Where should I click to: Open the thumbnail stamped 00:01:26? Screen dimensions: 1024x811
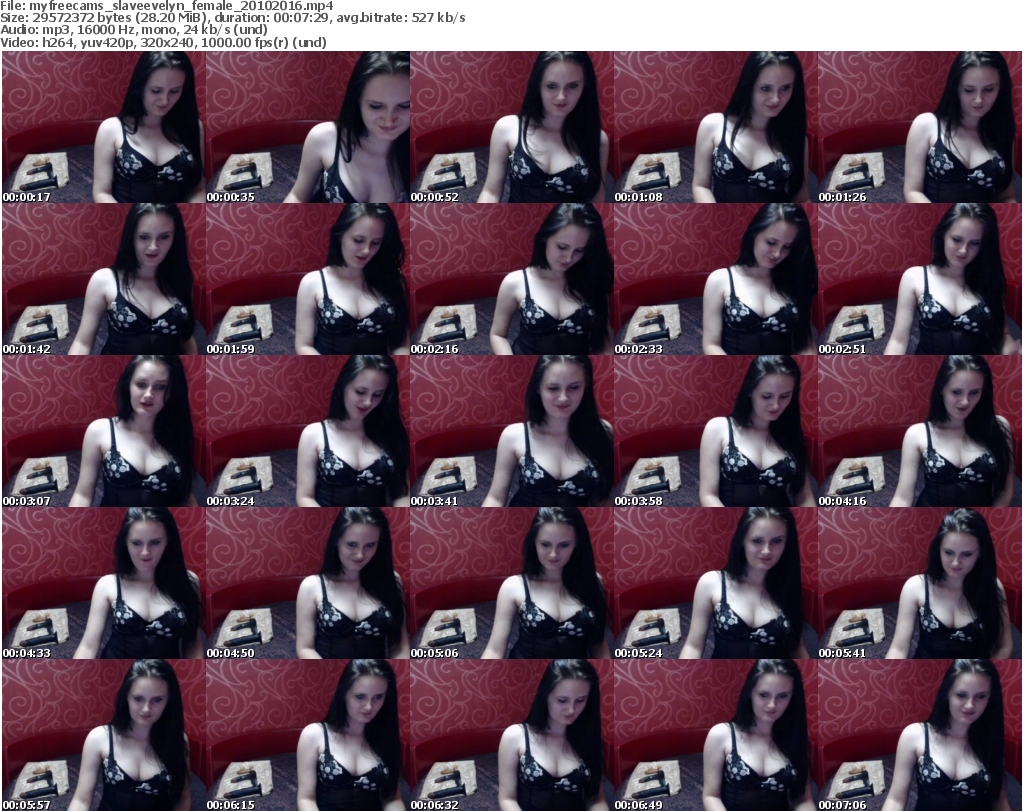pyautogui.click(x=920, y=127)
